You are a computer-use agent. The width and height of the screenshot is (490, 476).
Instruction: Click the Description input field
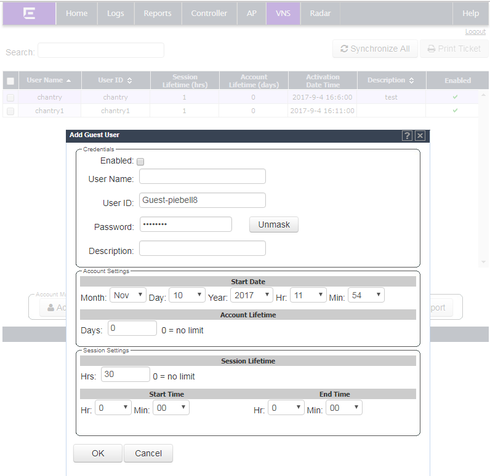pyautogui.click(x=202, y=248)
